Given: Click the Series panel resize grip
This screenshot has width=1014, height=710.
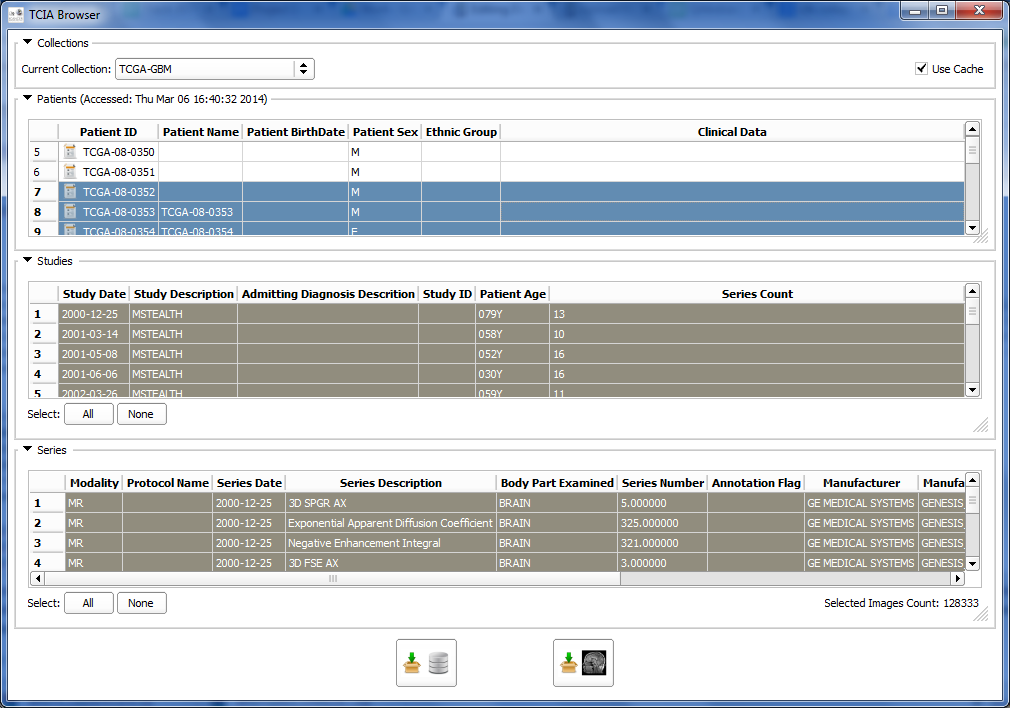Looking at the screenshot, I should click(981, 616).
